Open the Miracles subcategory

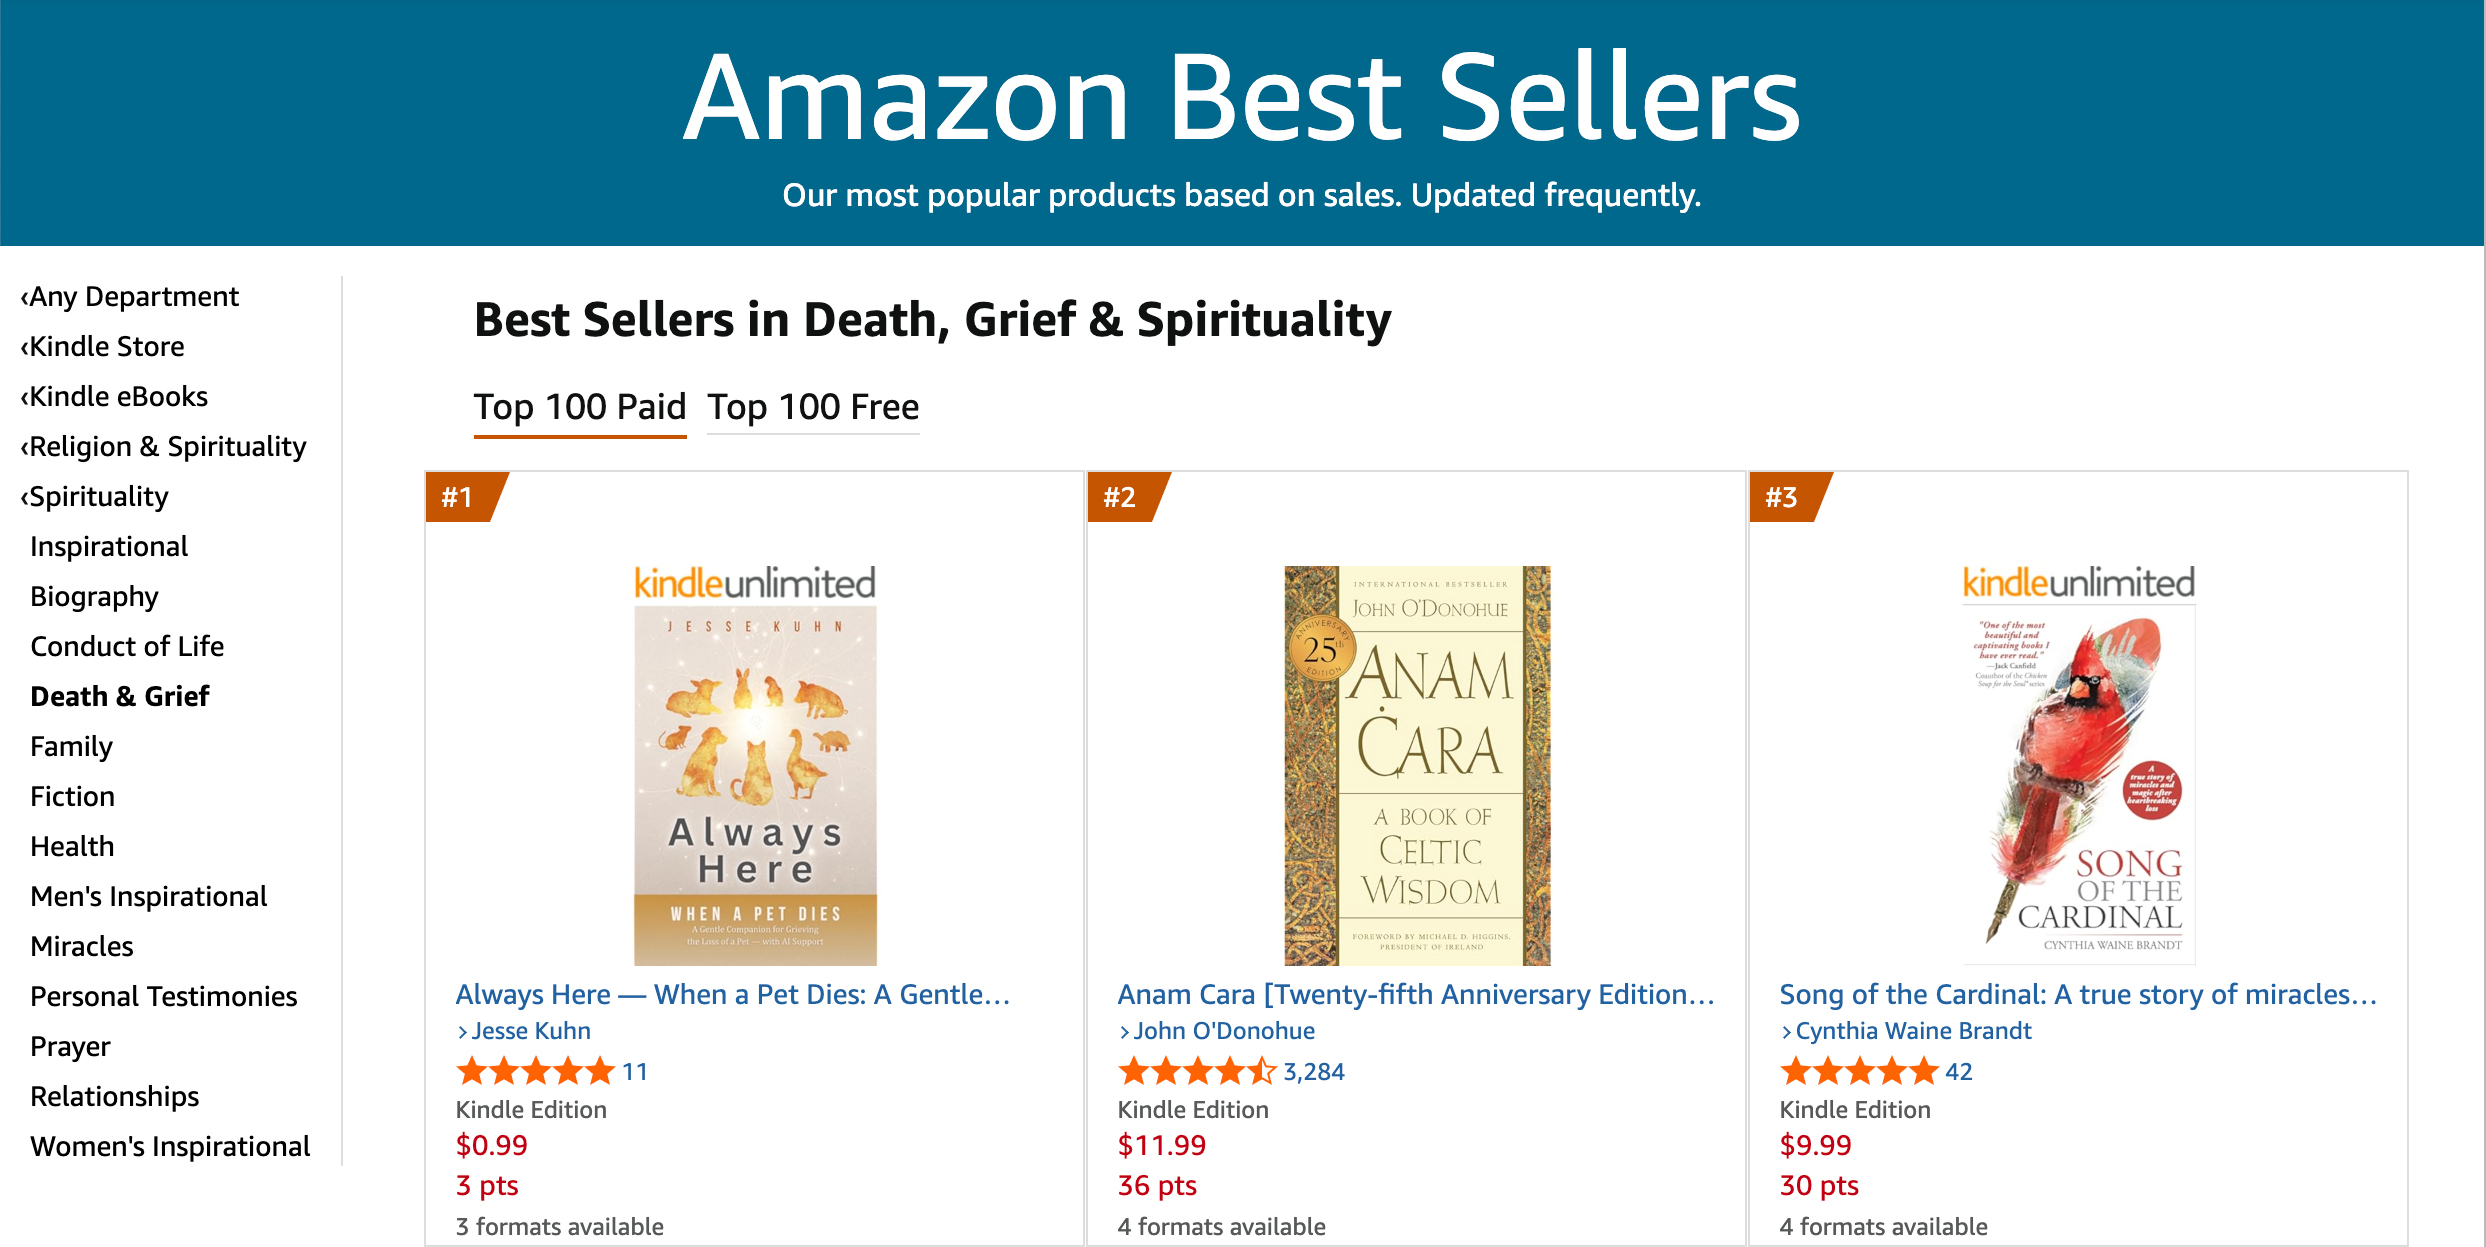click(82, 947)
